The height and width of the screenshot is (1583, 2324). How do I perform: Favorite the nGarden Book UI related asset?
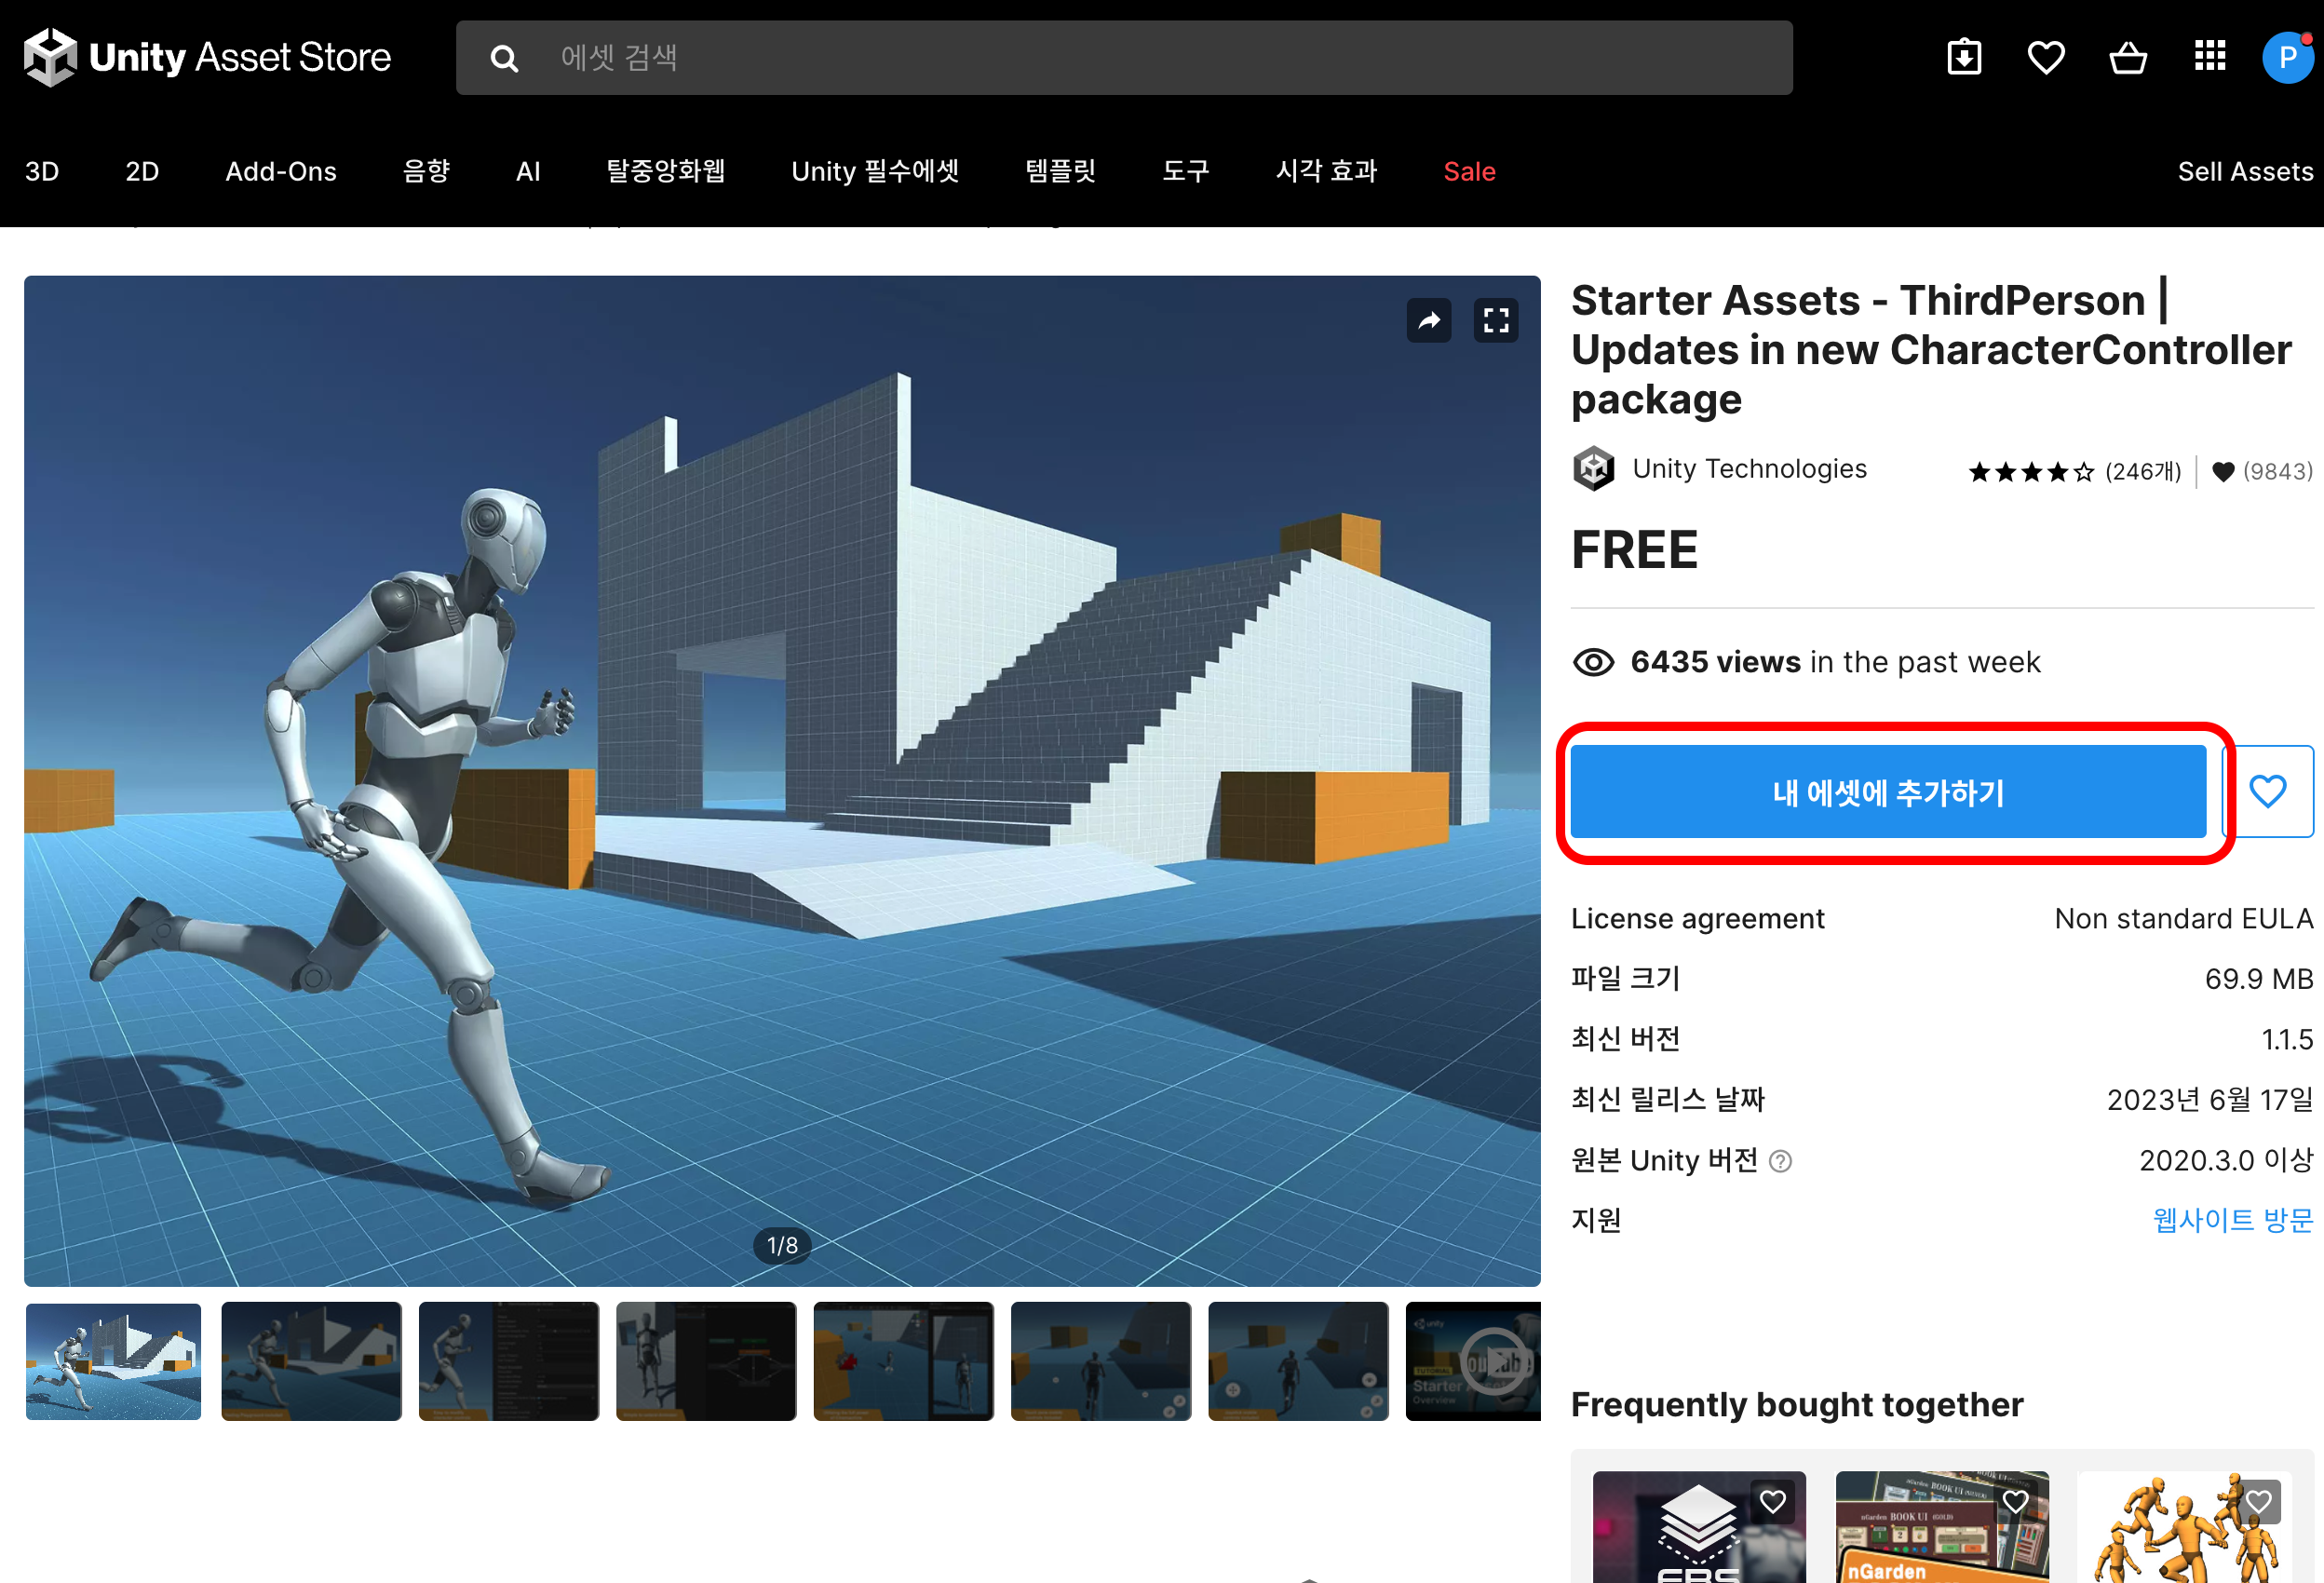[x=2016, y=1501]
